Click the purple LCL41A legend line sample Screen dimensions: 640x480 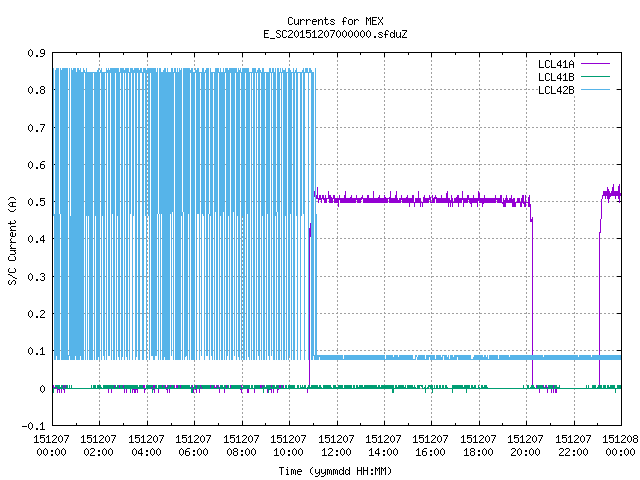click(595, 64)
